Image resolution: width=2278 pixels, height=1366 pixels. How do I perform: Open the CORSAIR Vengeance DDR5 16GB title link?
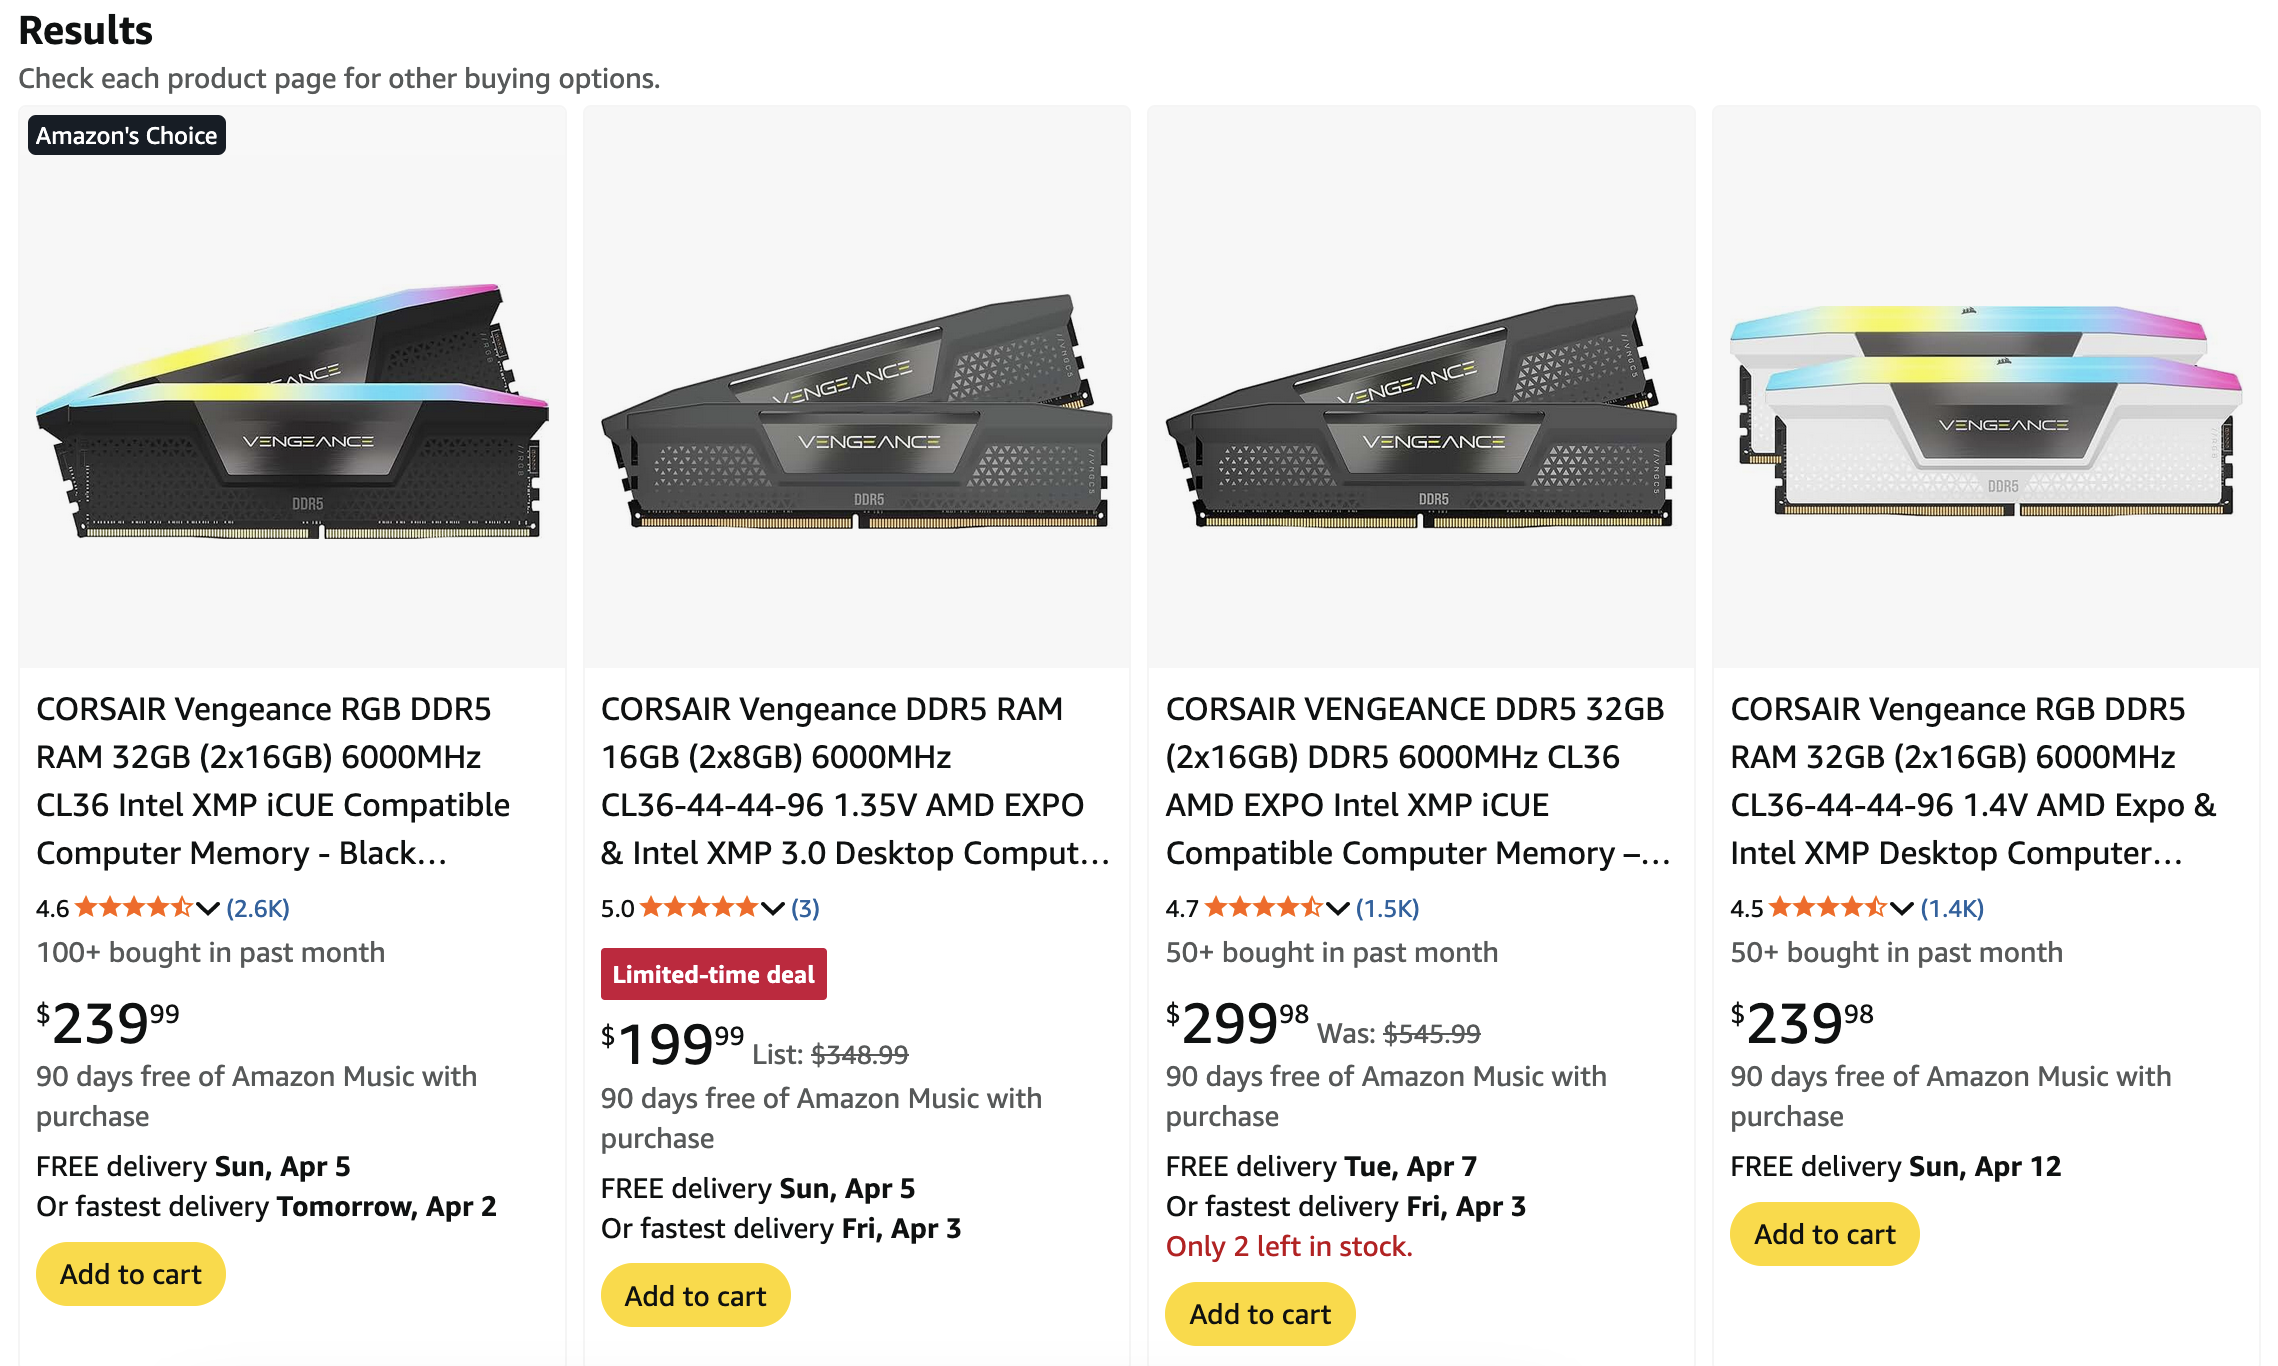tap(855, 780)
